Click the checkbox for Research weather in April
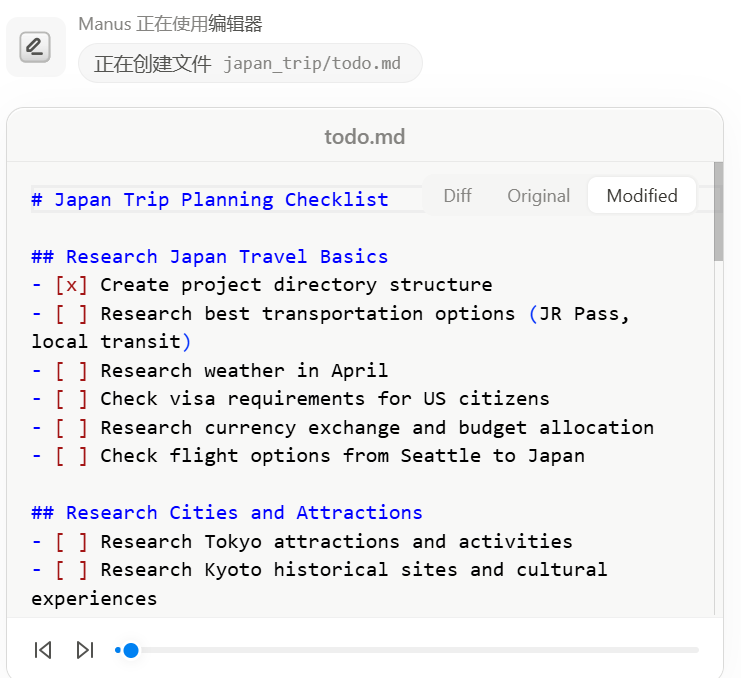Screen dimensions: 741x678 (71, 370)
